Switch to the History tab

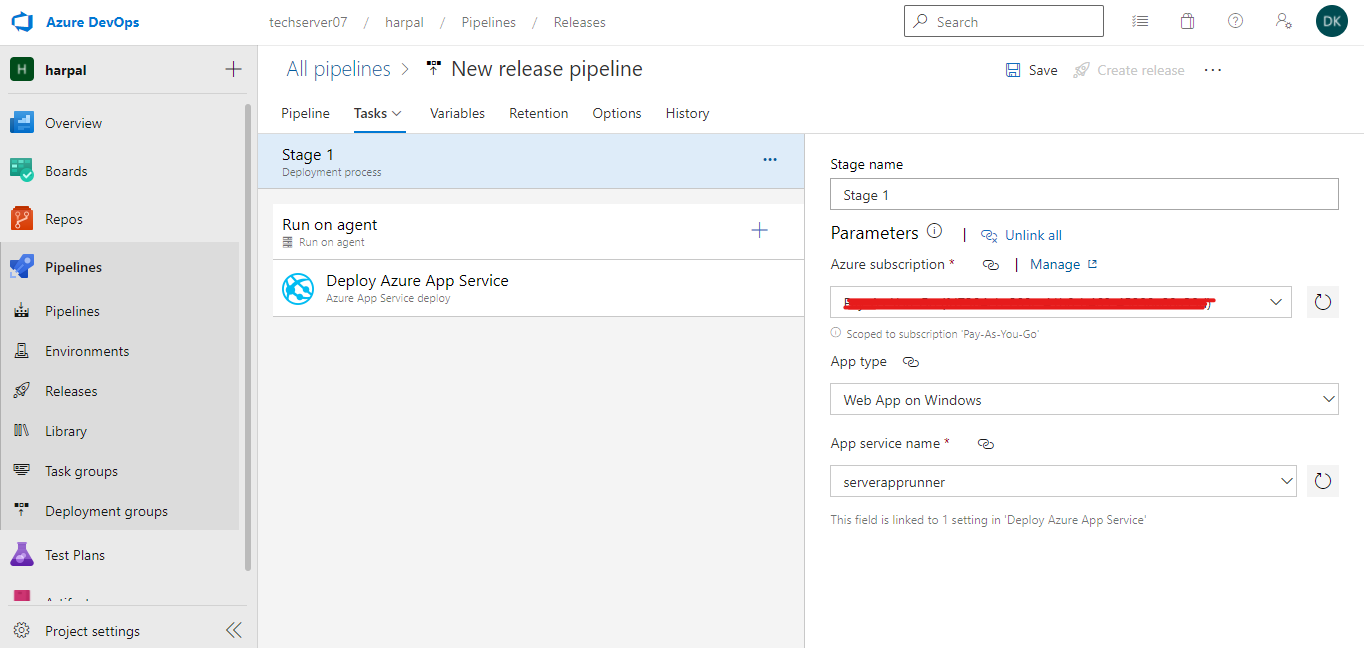point(687,113)
